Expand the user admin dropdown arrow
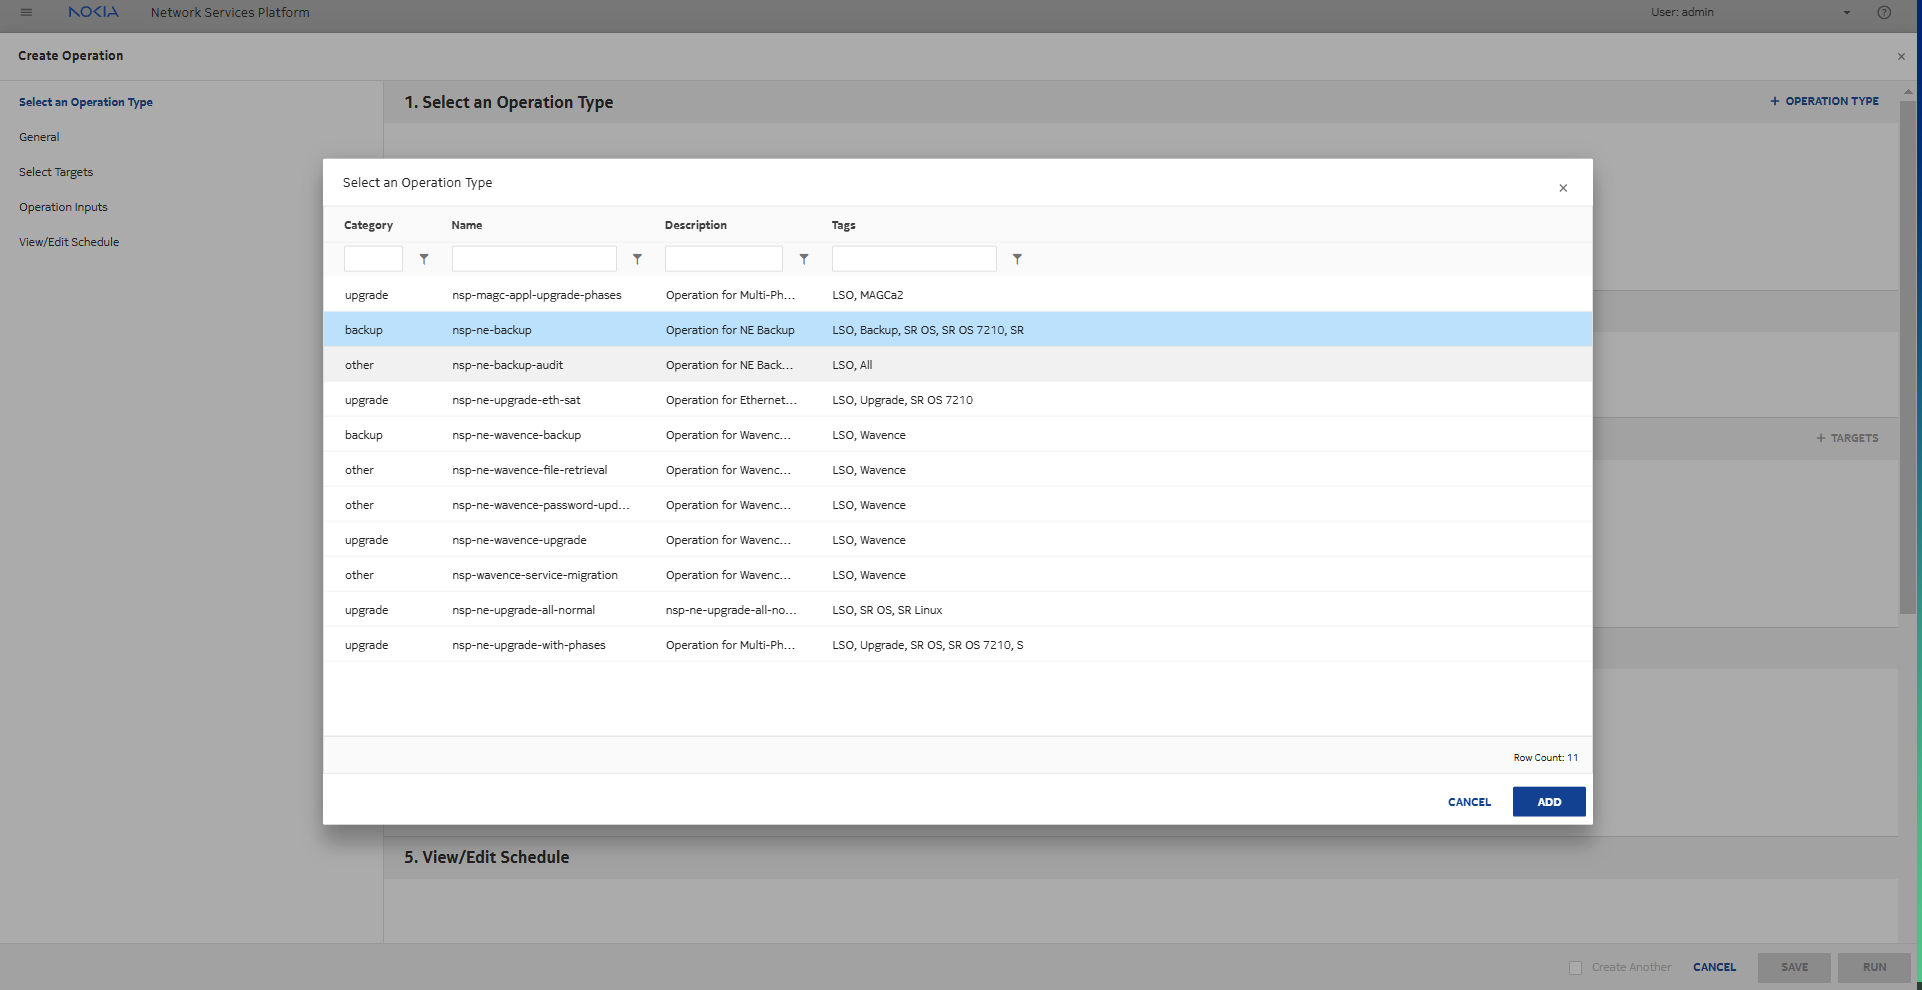The image size is (1922, 990). 1847,13
